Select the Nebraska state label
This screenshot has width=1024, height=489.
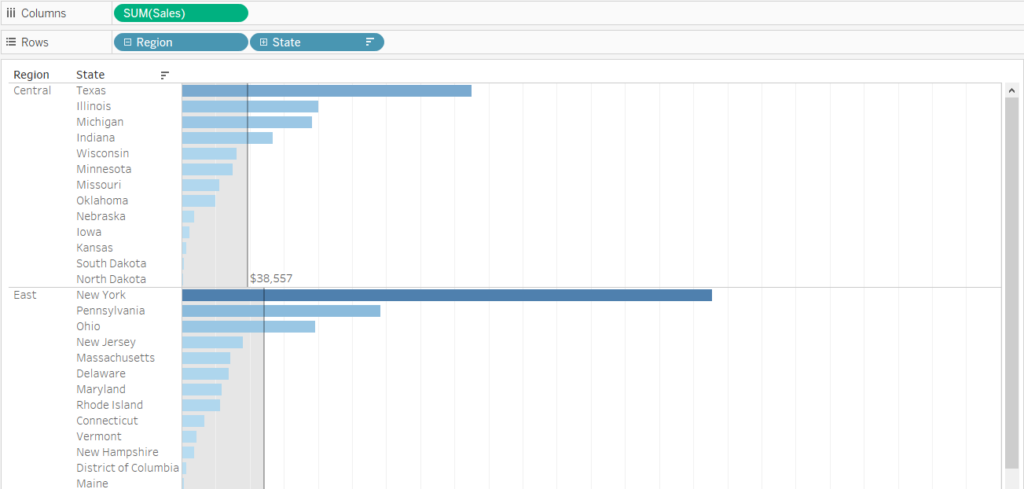(101, 216)
